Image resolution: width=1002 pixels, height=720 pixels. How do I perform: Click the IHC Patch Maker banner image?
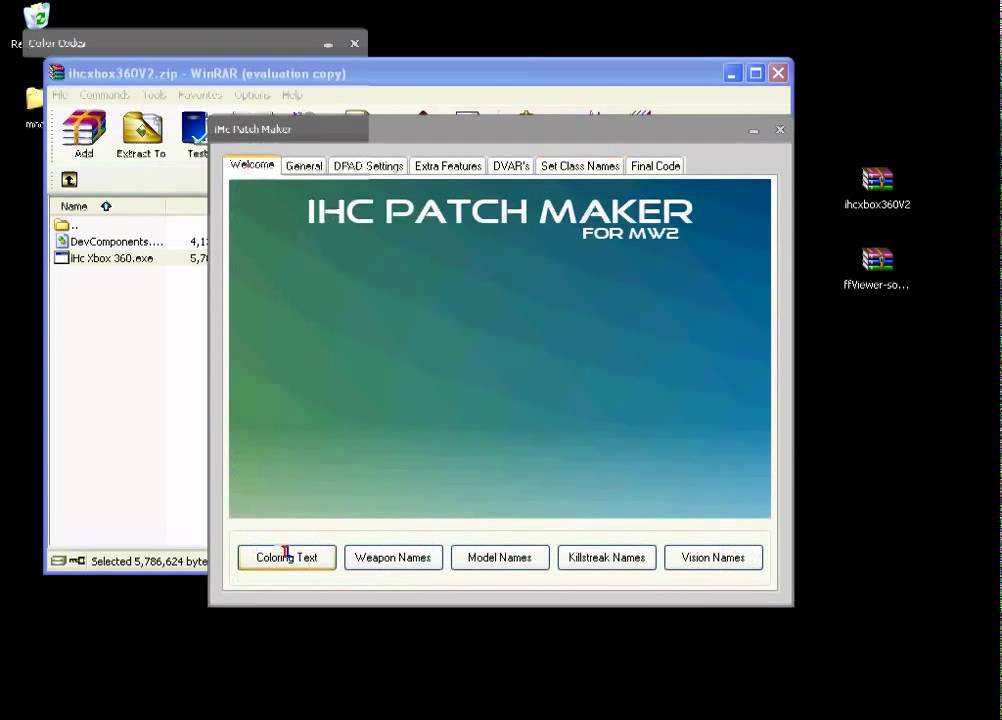point(500,348)
